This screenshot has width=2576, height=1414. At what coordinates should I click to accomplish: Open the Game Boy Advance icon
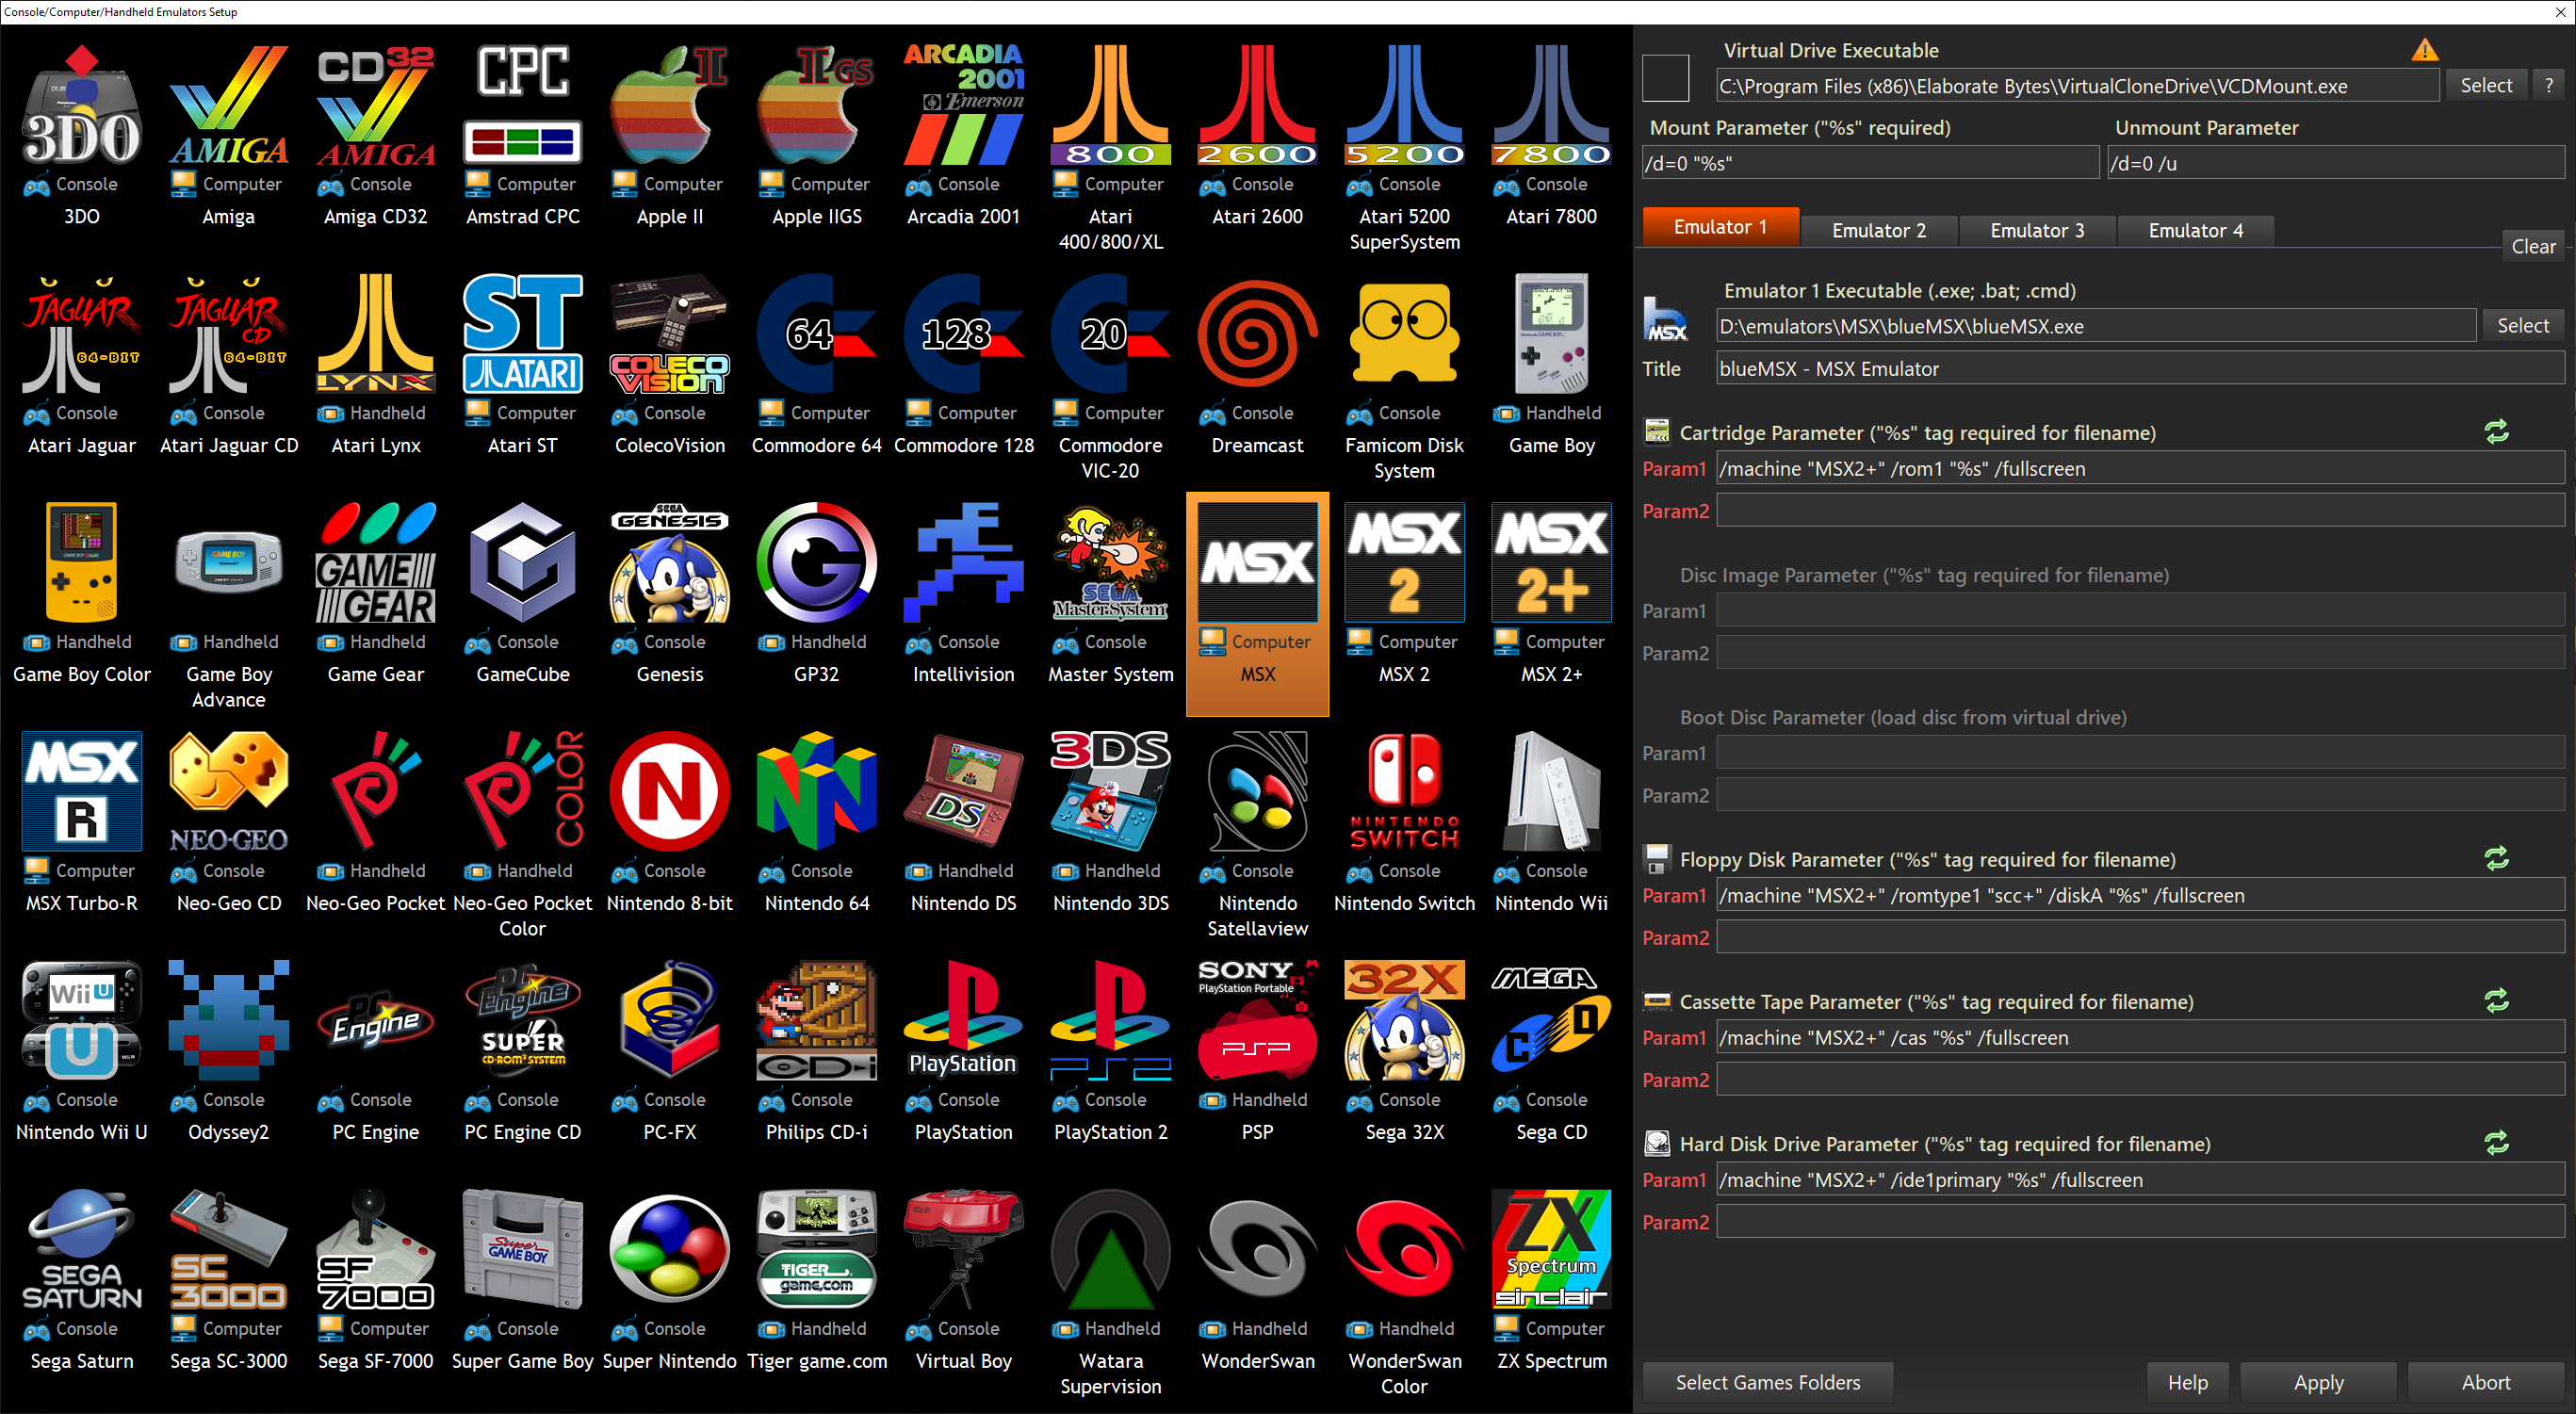coord(229,563)
